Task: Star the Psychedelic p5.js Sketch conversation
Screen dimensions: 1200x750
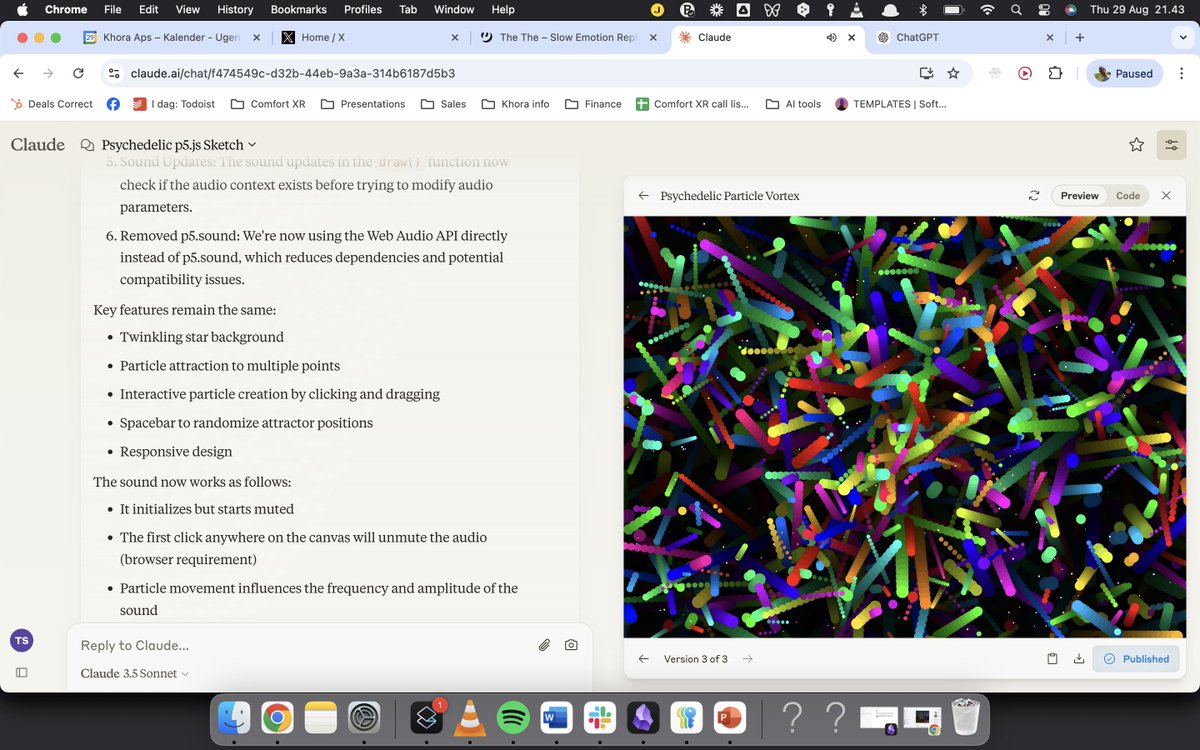Action: 1136,145
